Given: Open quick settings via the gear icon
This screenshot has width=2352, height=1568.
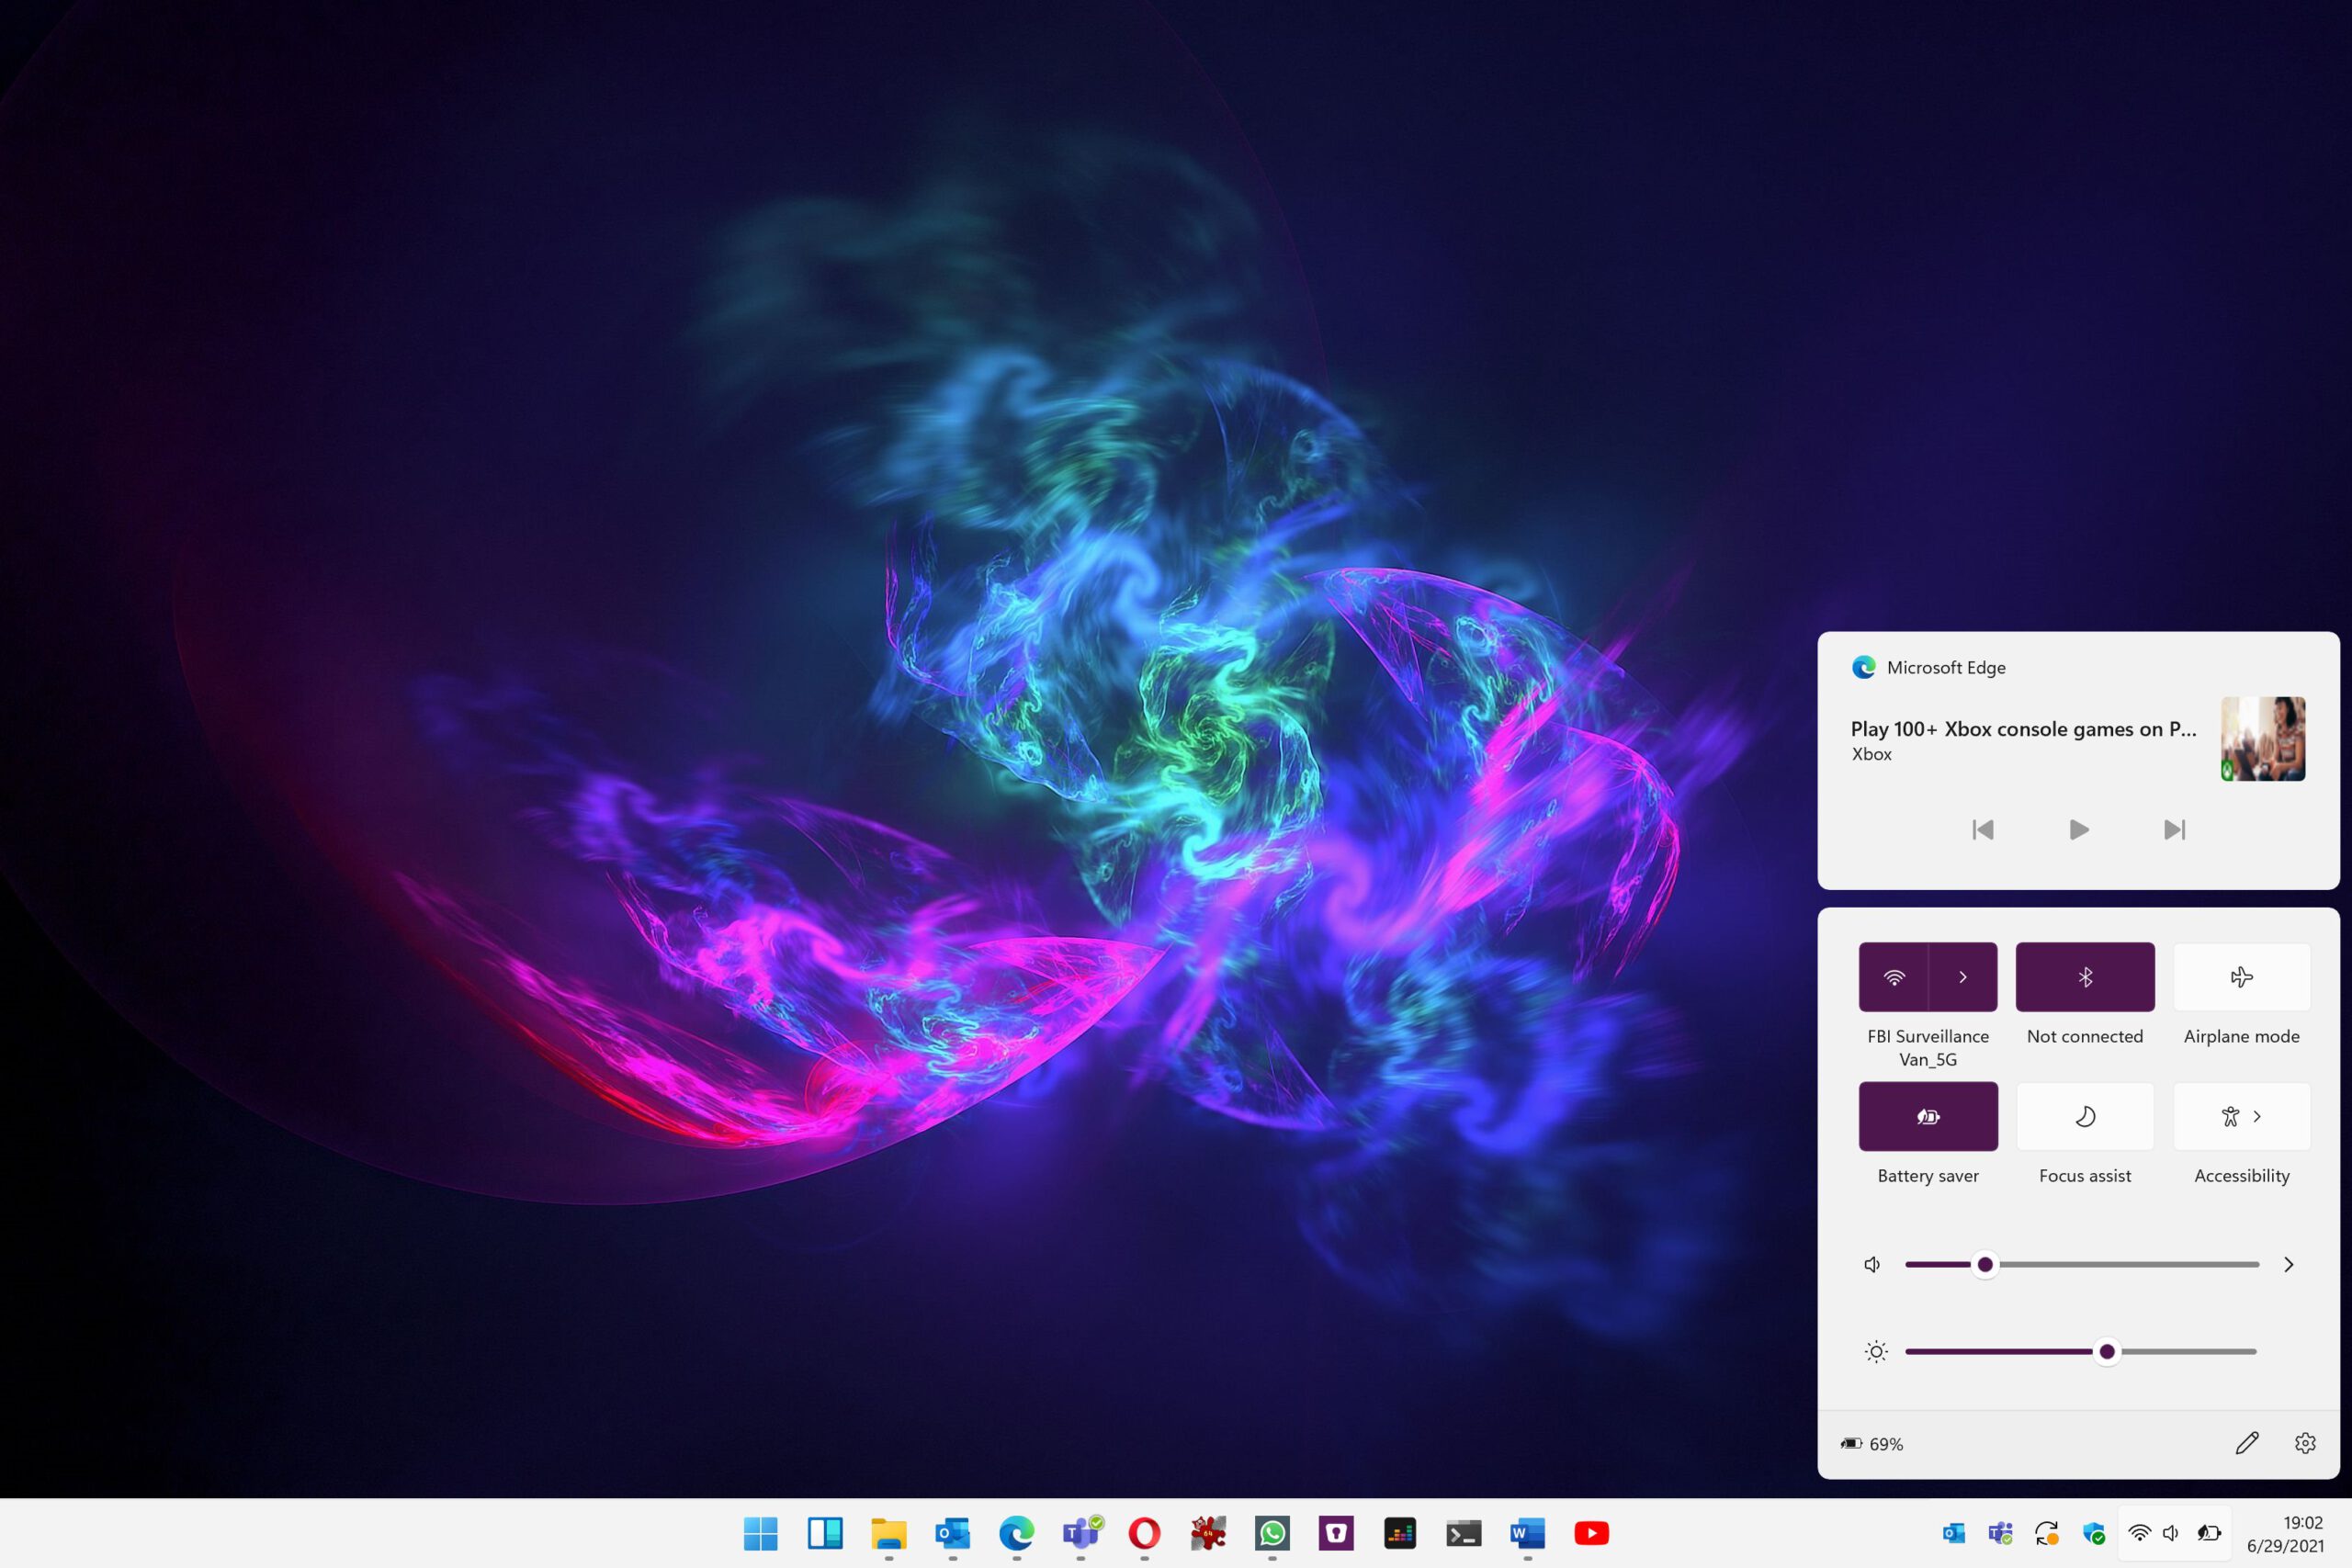Looking at the screenshot, I should tap(2305, 1443).
